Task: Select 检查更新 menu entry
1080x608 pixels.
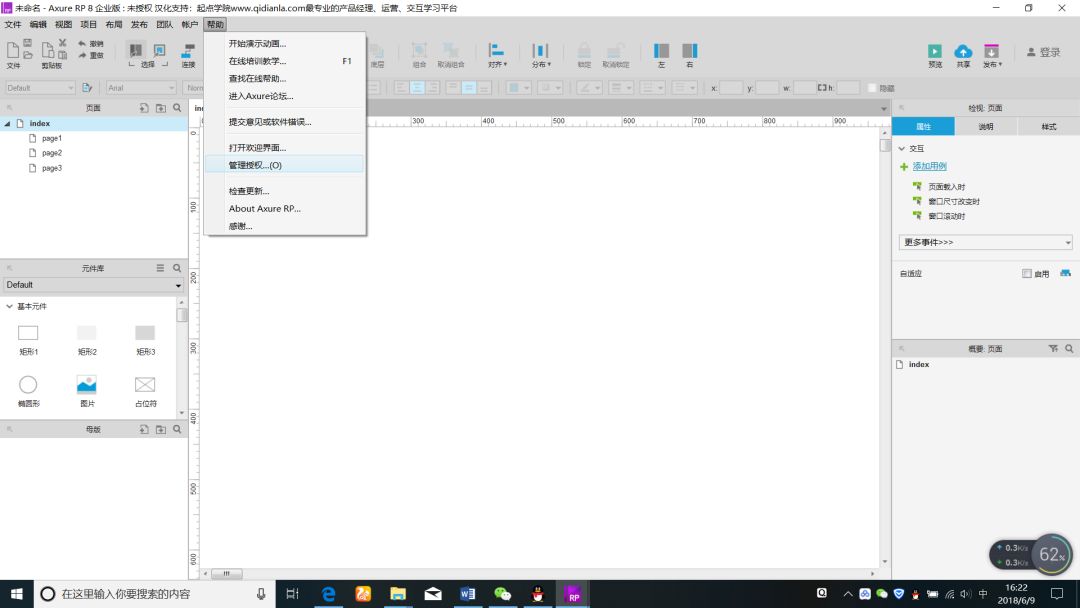Action: tap(249, 191)
